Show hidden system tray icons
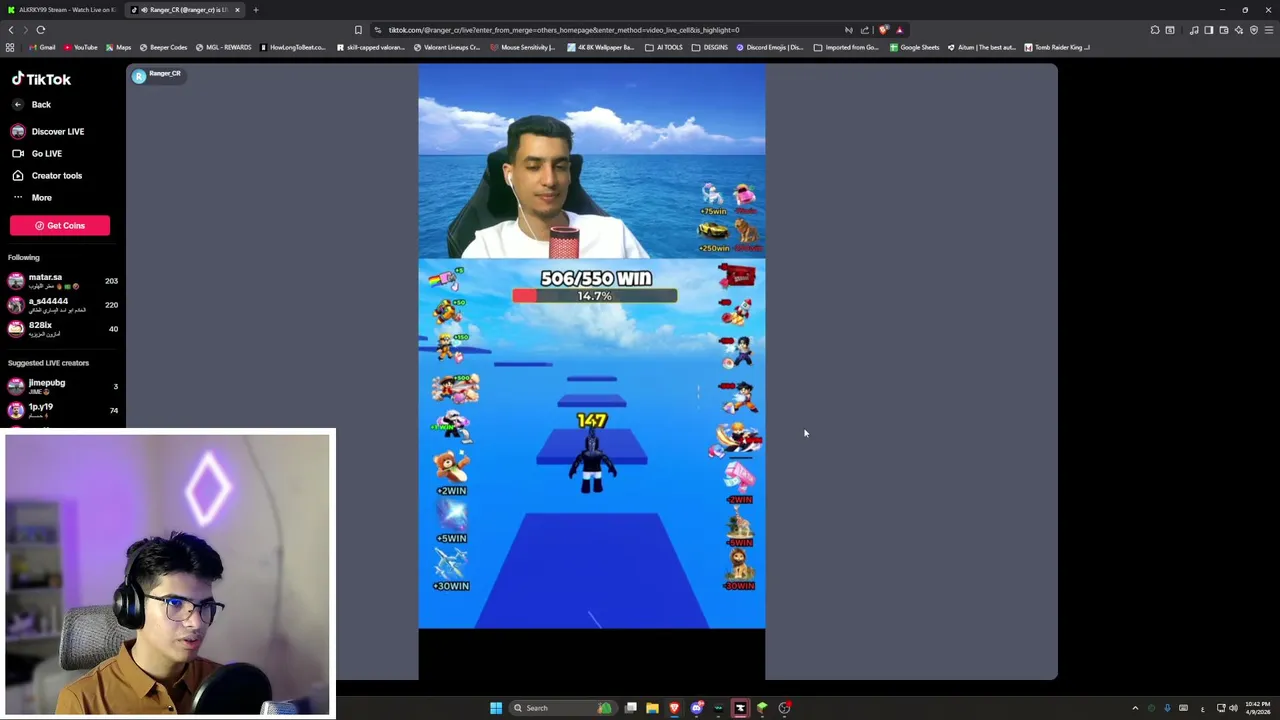Screen dimensions: 1280x720 pyautogui.click(x=1135, y=708)
